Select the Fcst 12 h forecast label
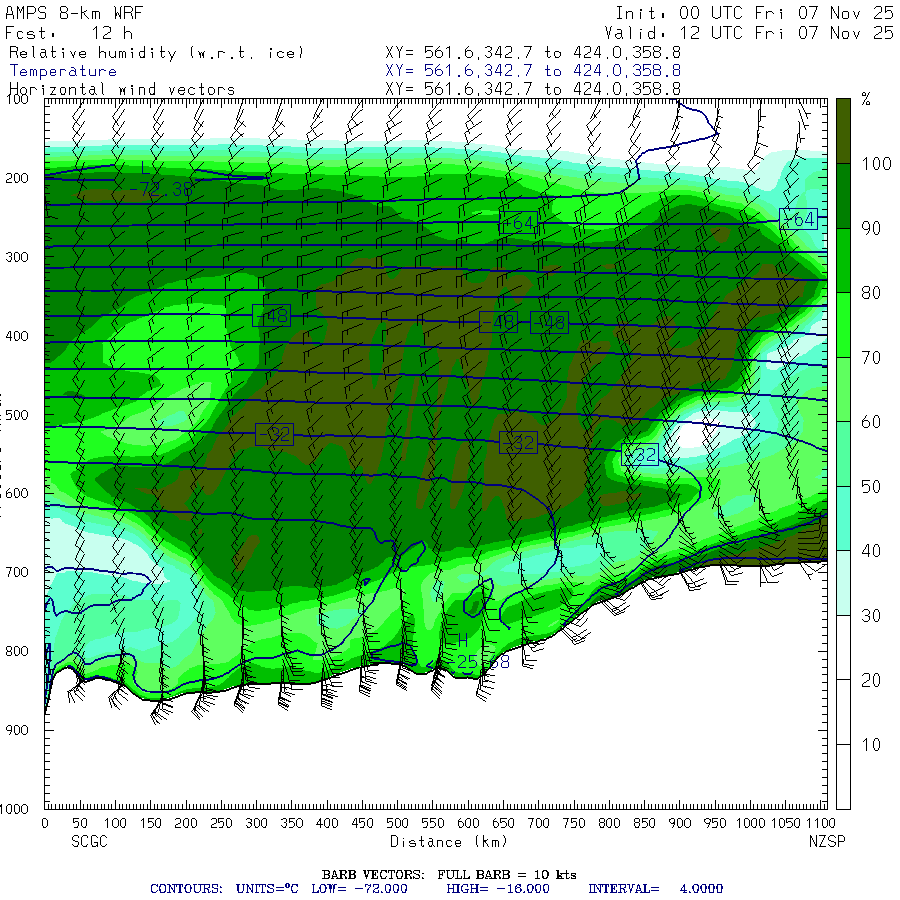This screenshot has height=900, width=900. [69, 33]
